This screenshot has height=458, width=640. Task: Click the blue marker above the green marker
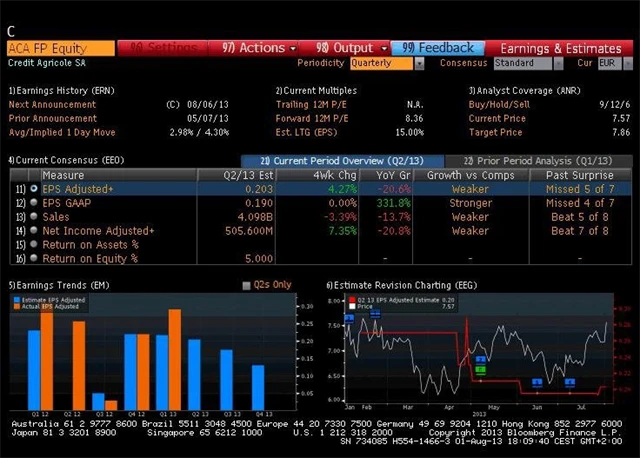coord(481,360)
